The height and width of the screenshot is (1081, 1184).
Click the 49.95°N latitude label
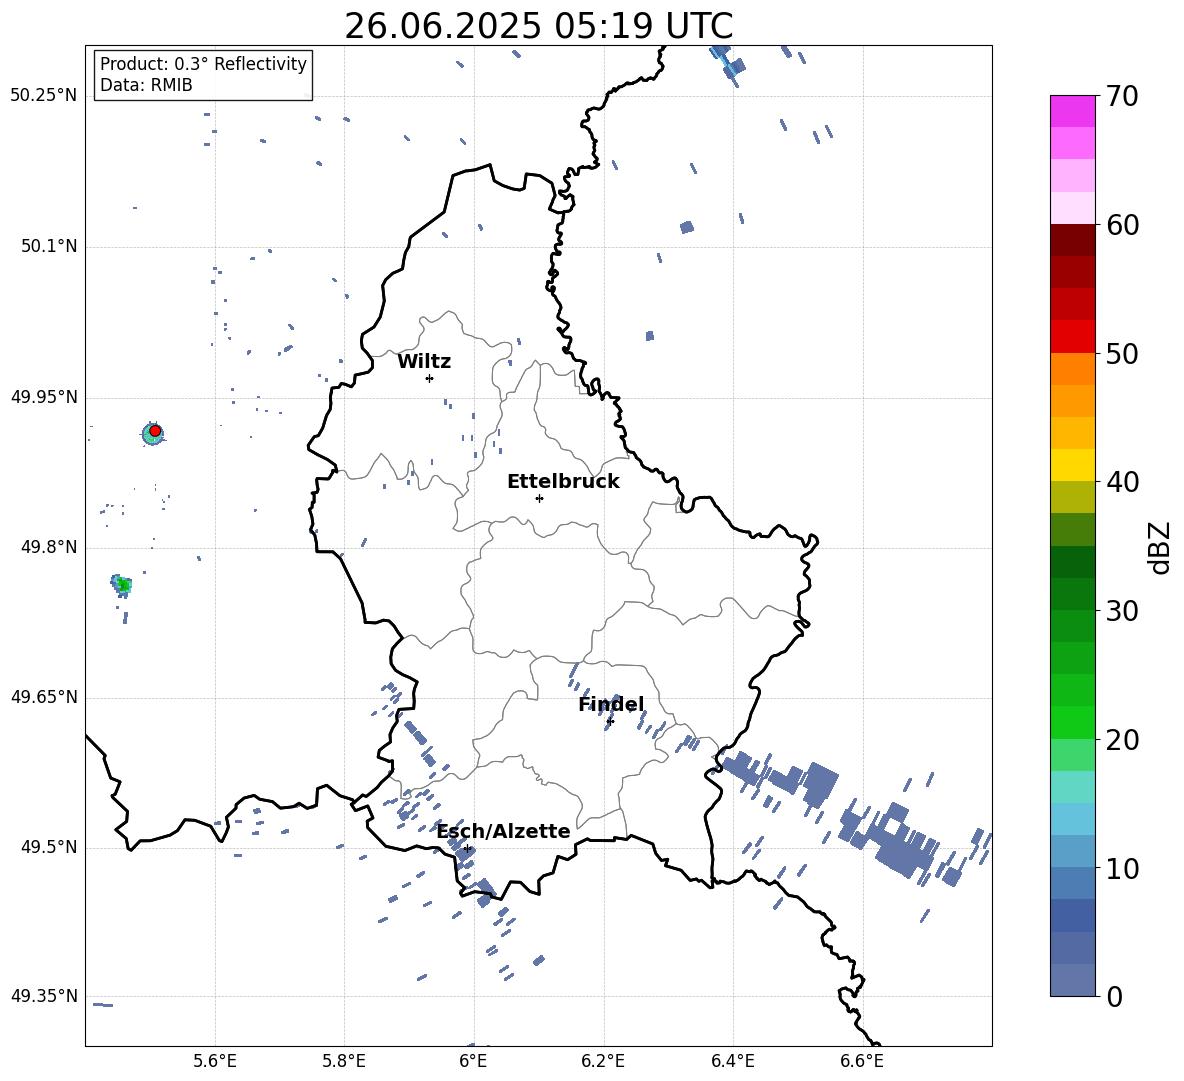44,396
